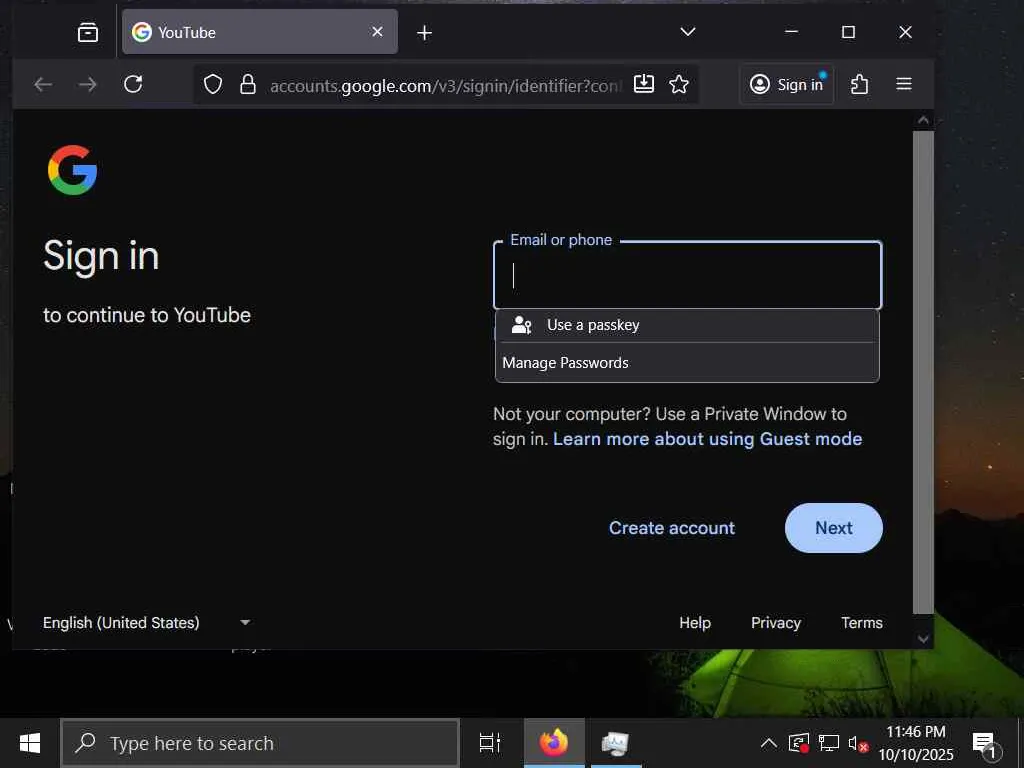Open the tray icon with red badge

click(799, 743)
